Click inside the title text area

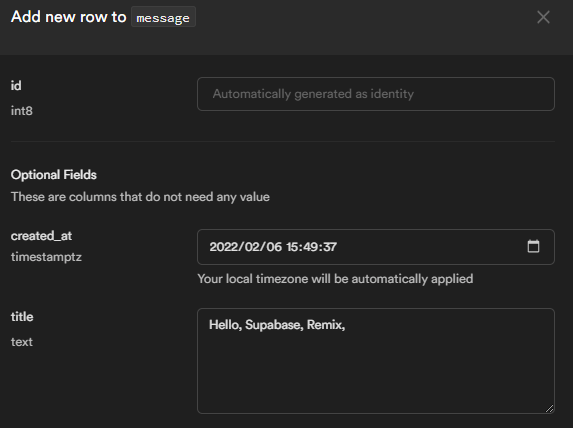click(376, 361)
